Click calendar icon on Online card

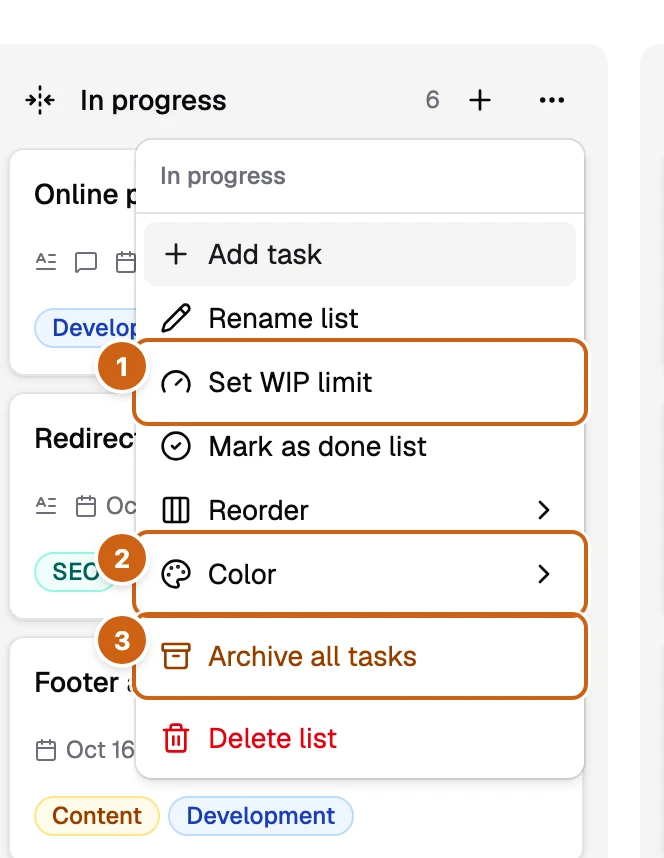[126, 262]
